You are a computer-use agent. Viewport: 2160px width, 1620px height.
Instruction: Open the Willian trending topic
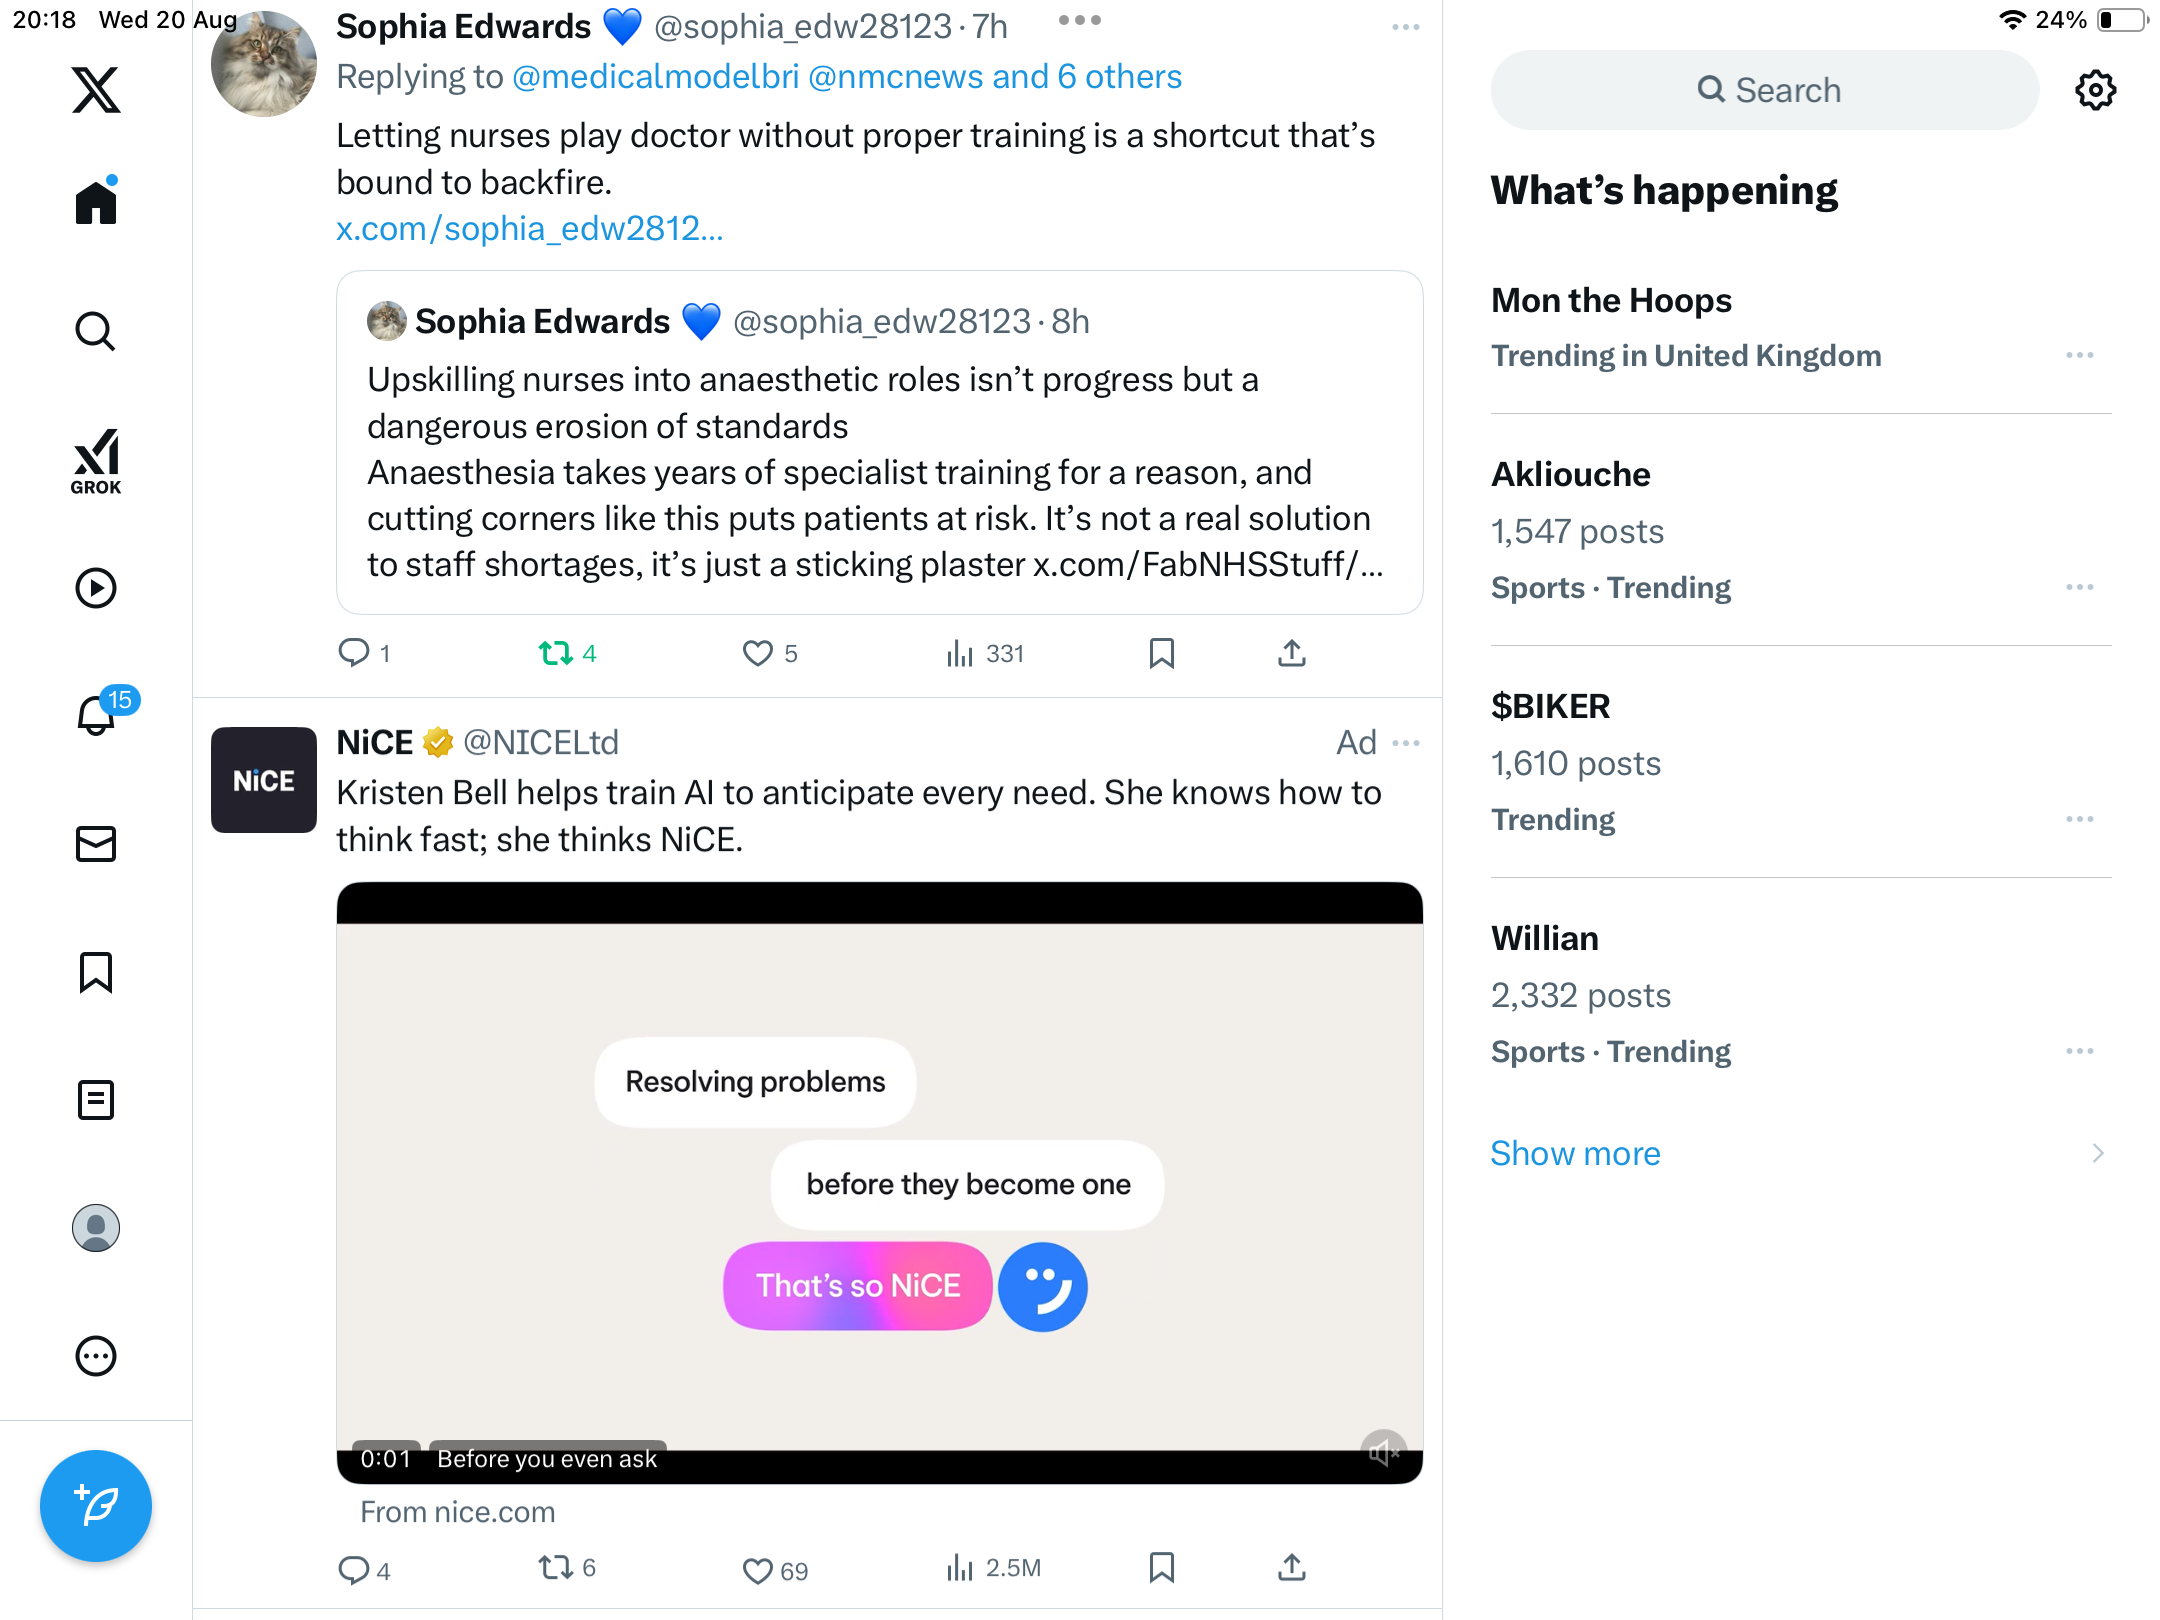coord(1544,939)
